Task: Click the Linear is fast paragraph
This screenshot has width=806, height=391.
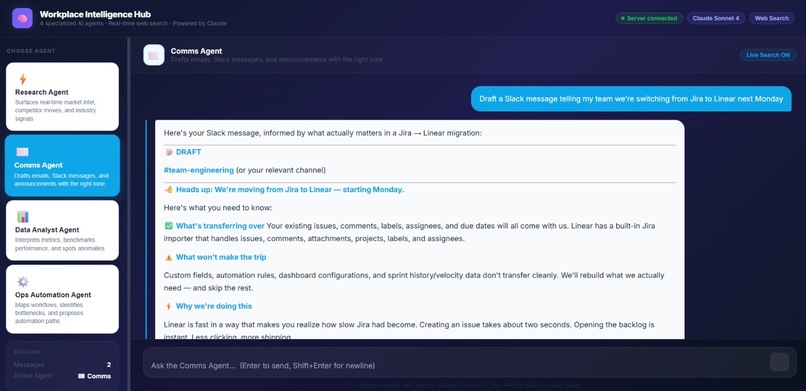Action: point(409,331)
